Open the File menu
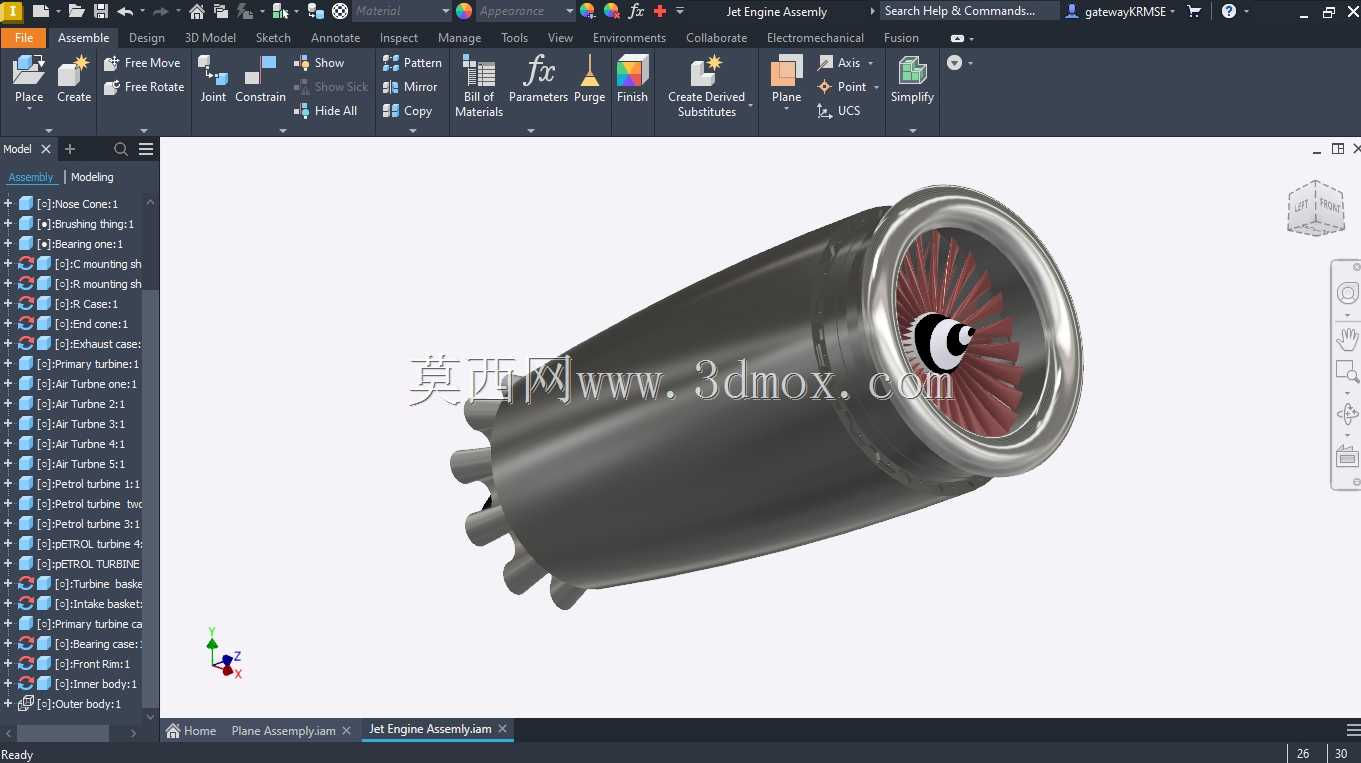 pyautogui.click(x=24, y=38)
